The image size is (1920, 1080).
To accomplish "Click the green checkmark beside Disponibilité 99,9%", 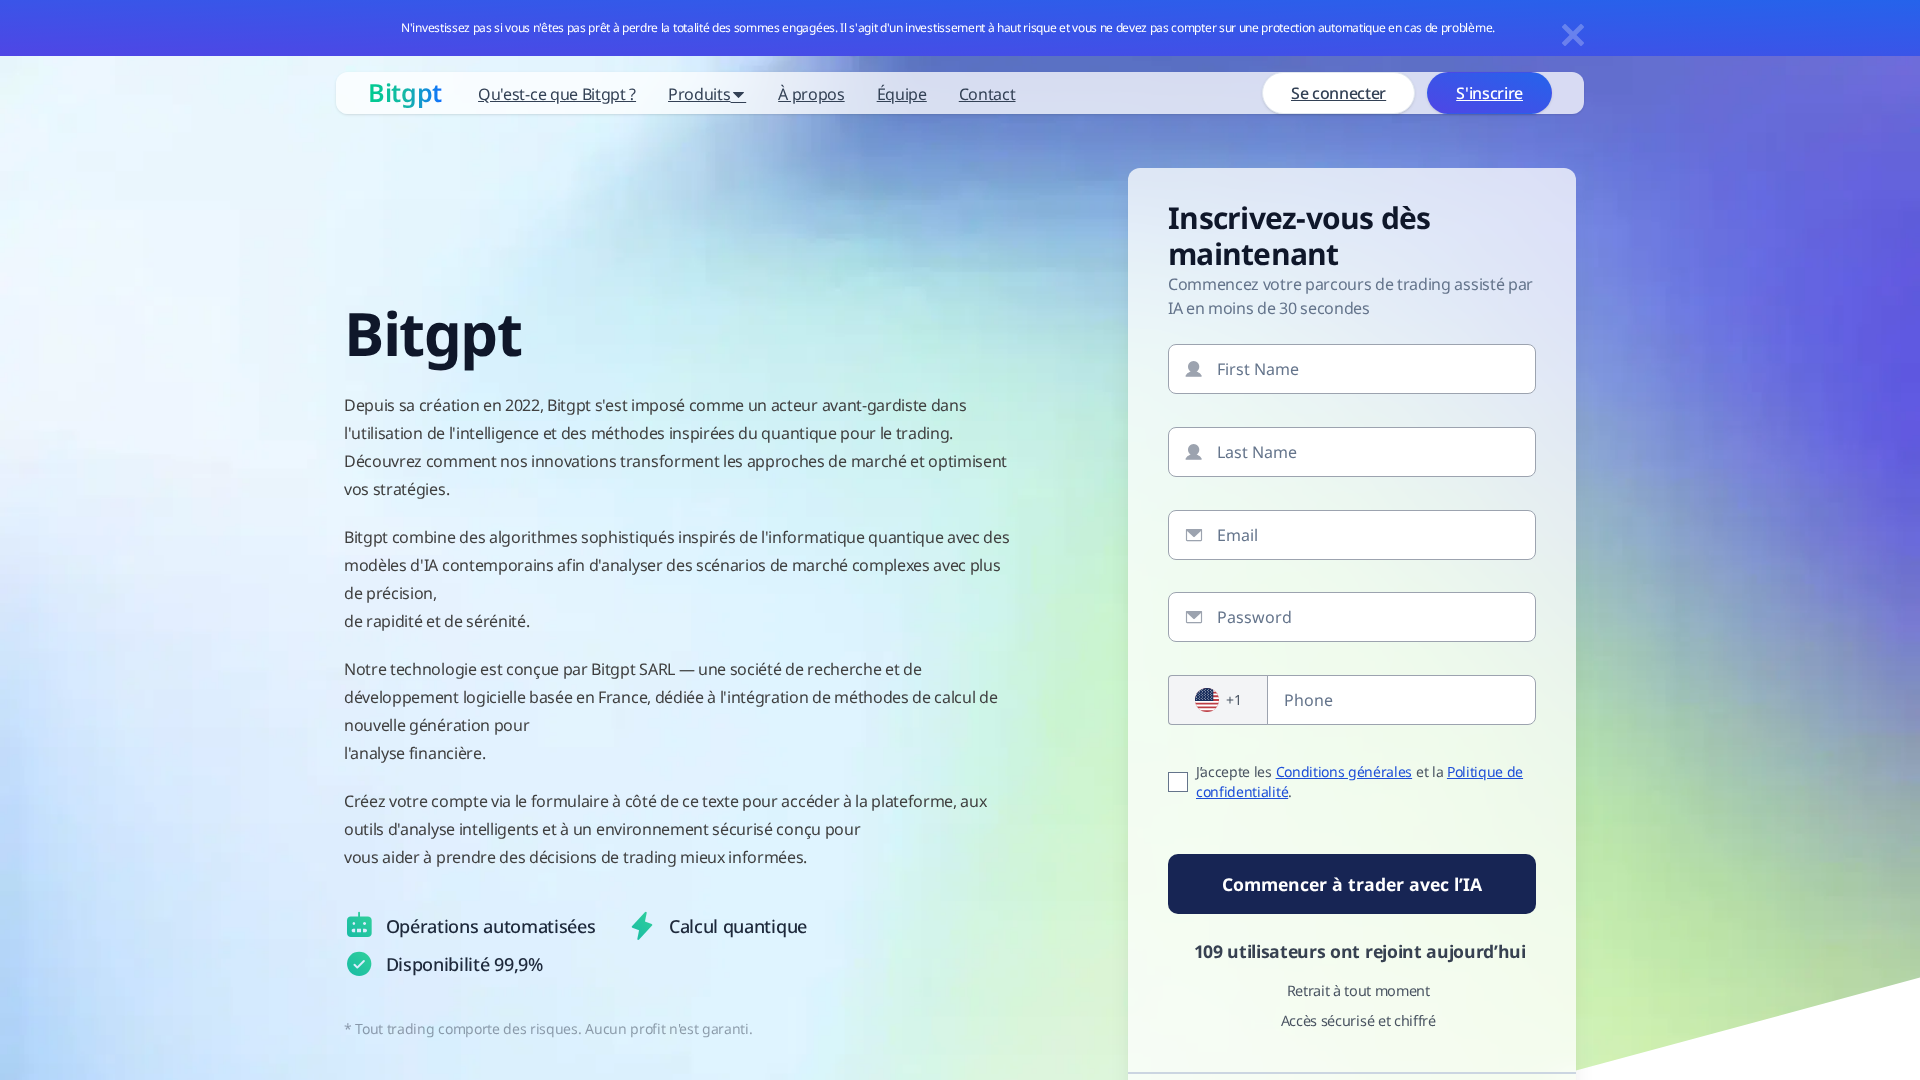I will click(359, 964).
